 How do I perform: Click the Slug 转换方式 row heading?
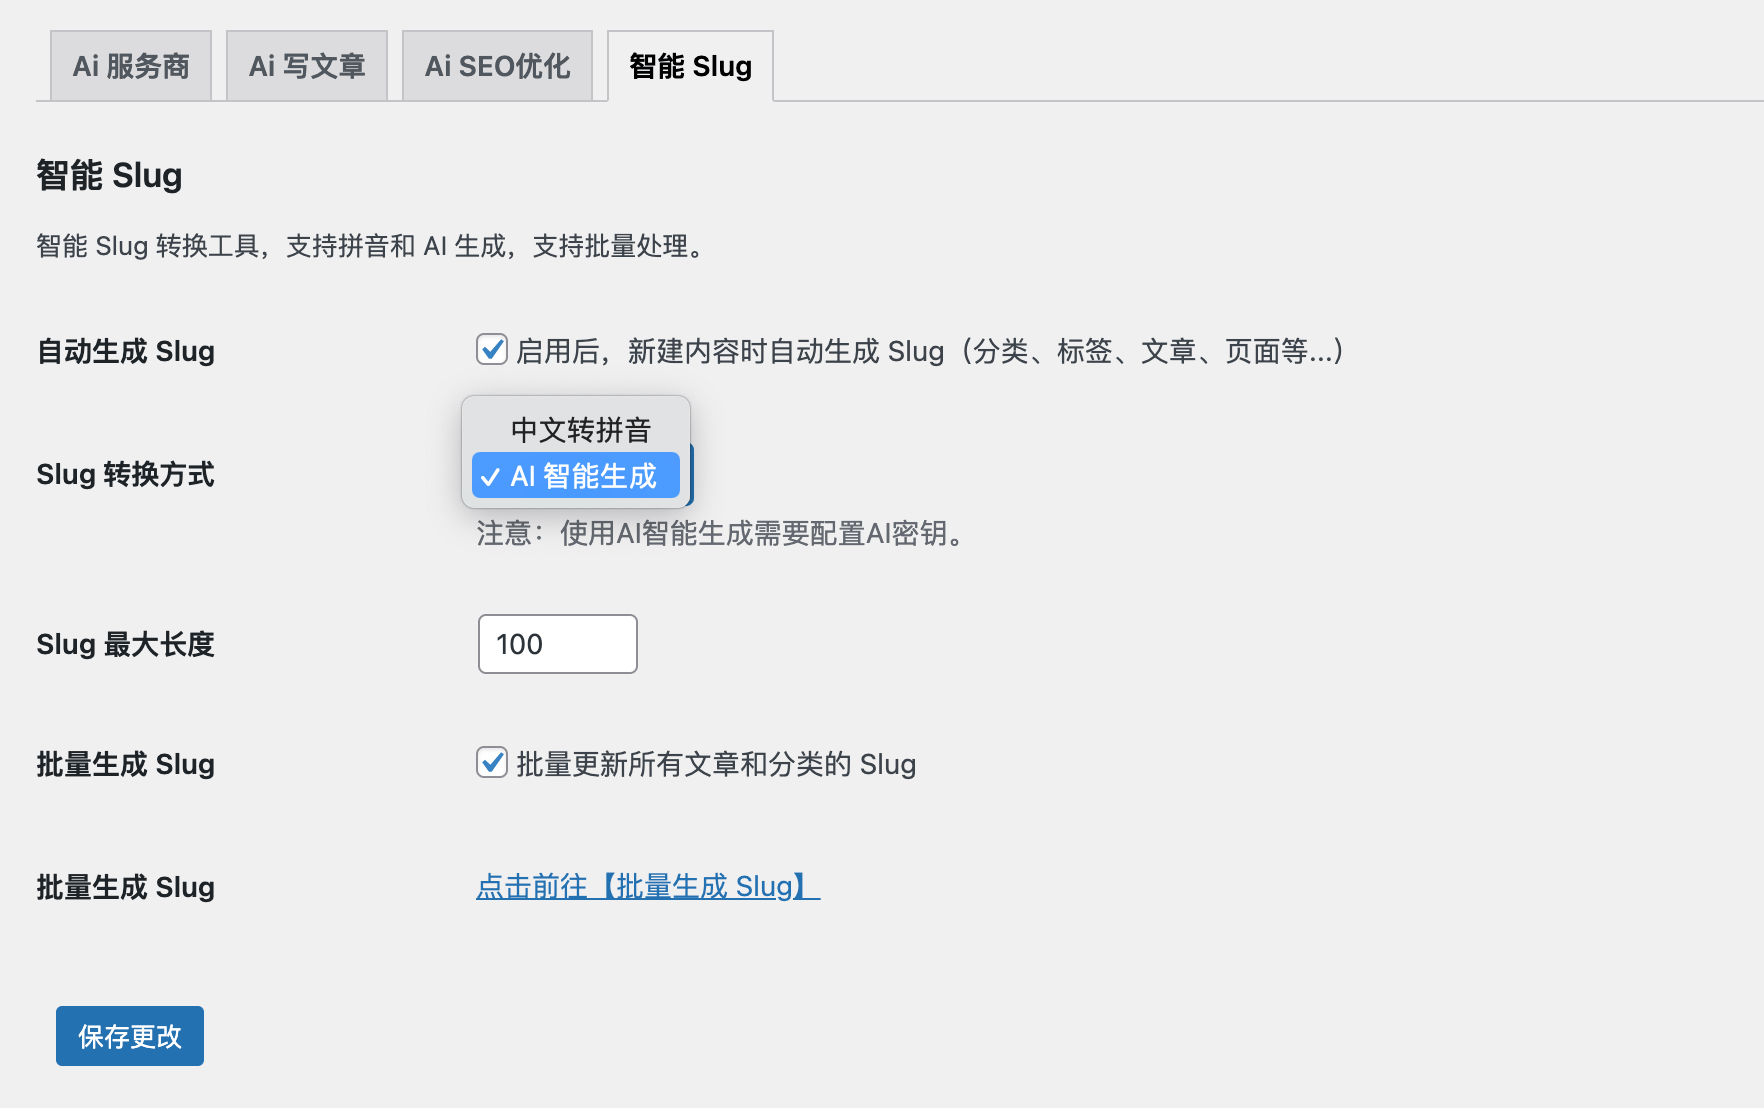126,474
